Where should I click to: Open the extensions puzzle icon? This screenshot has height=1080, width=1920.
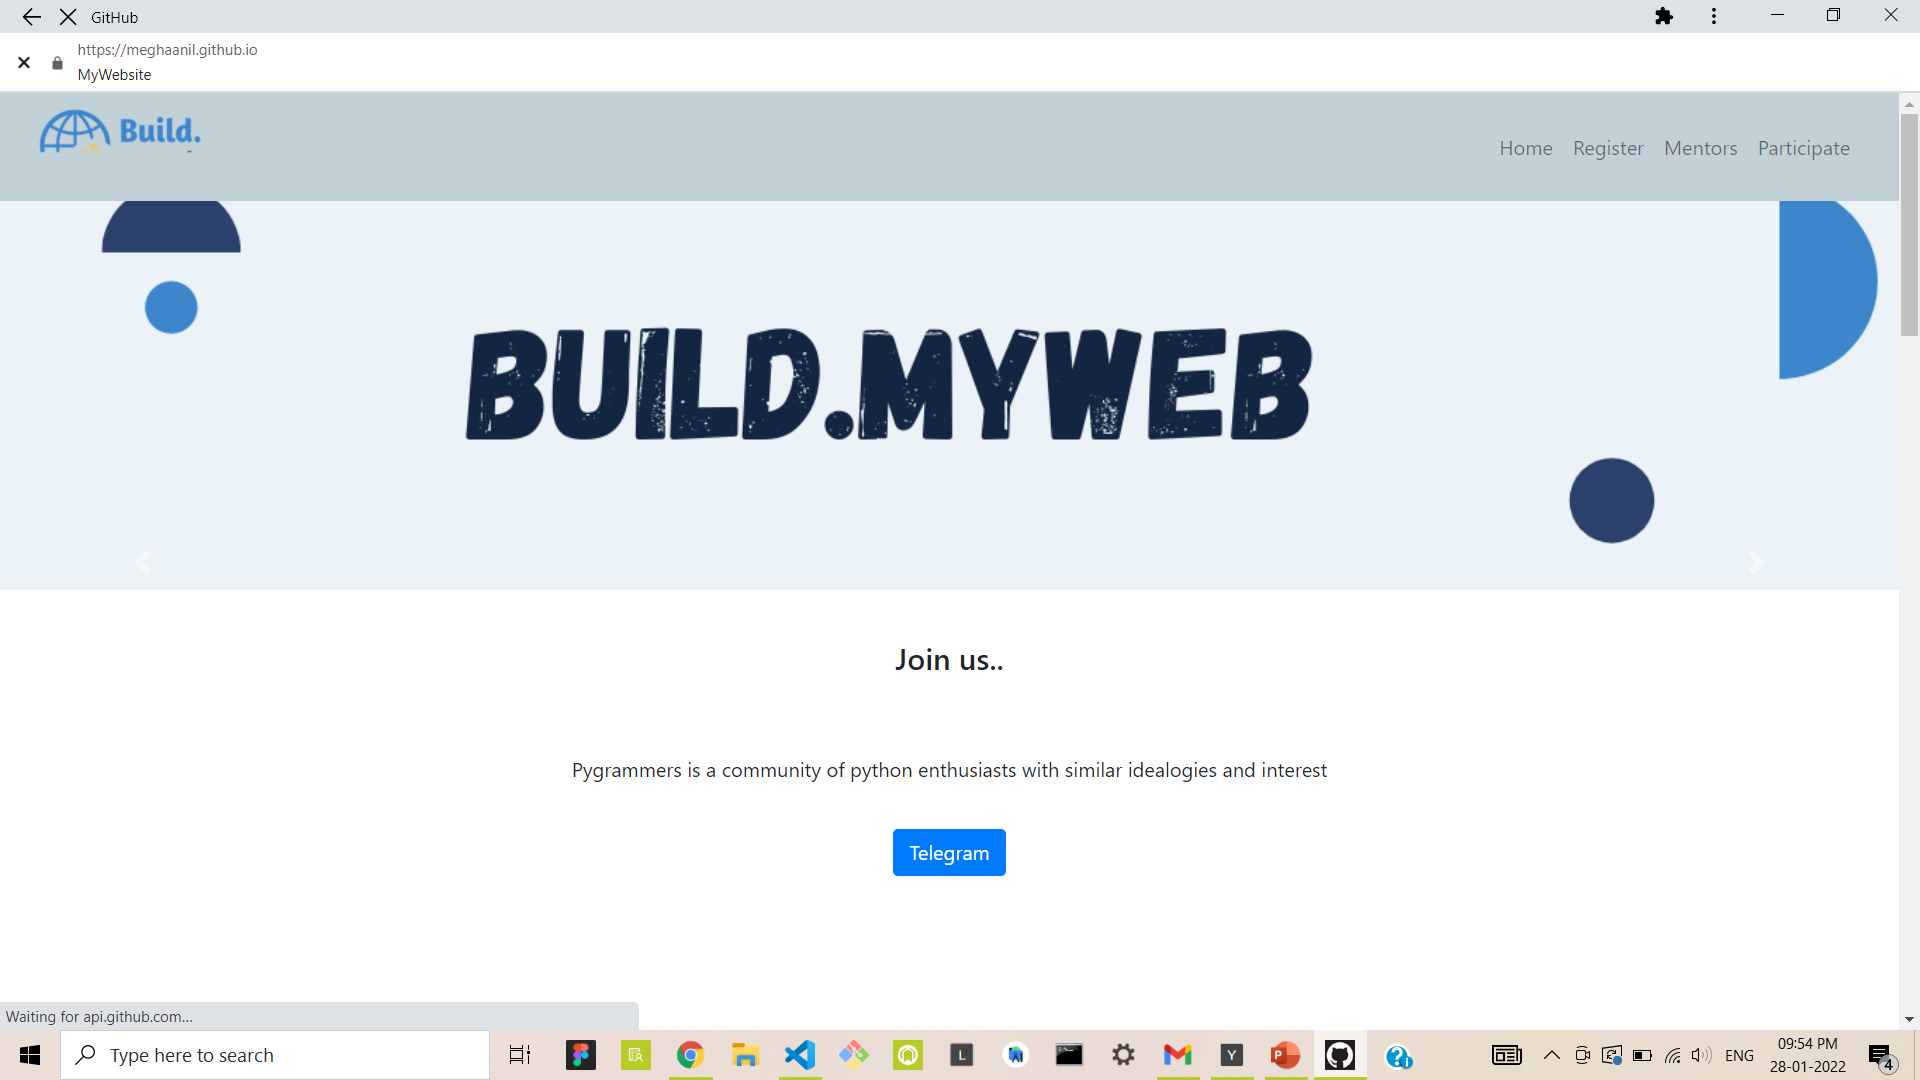coord(1664,17)
